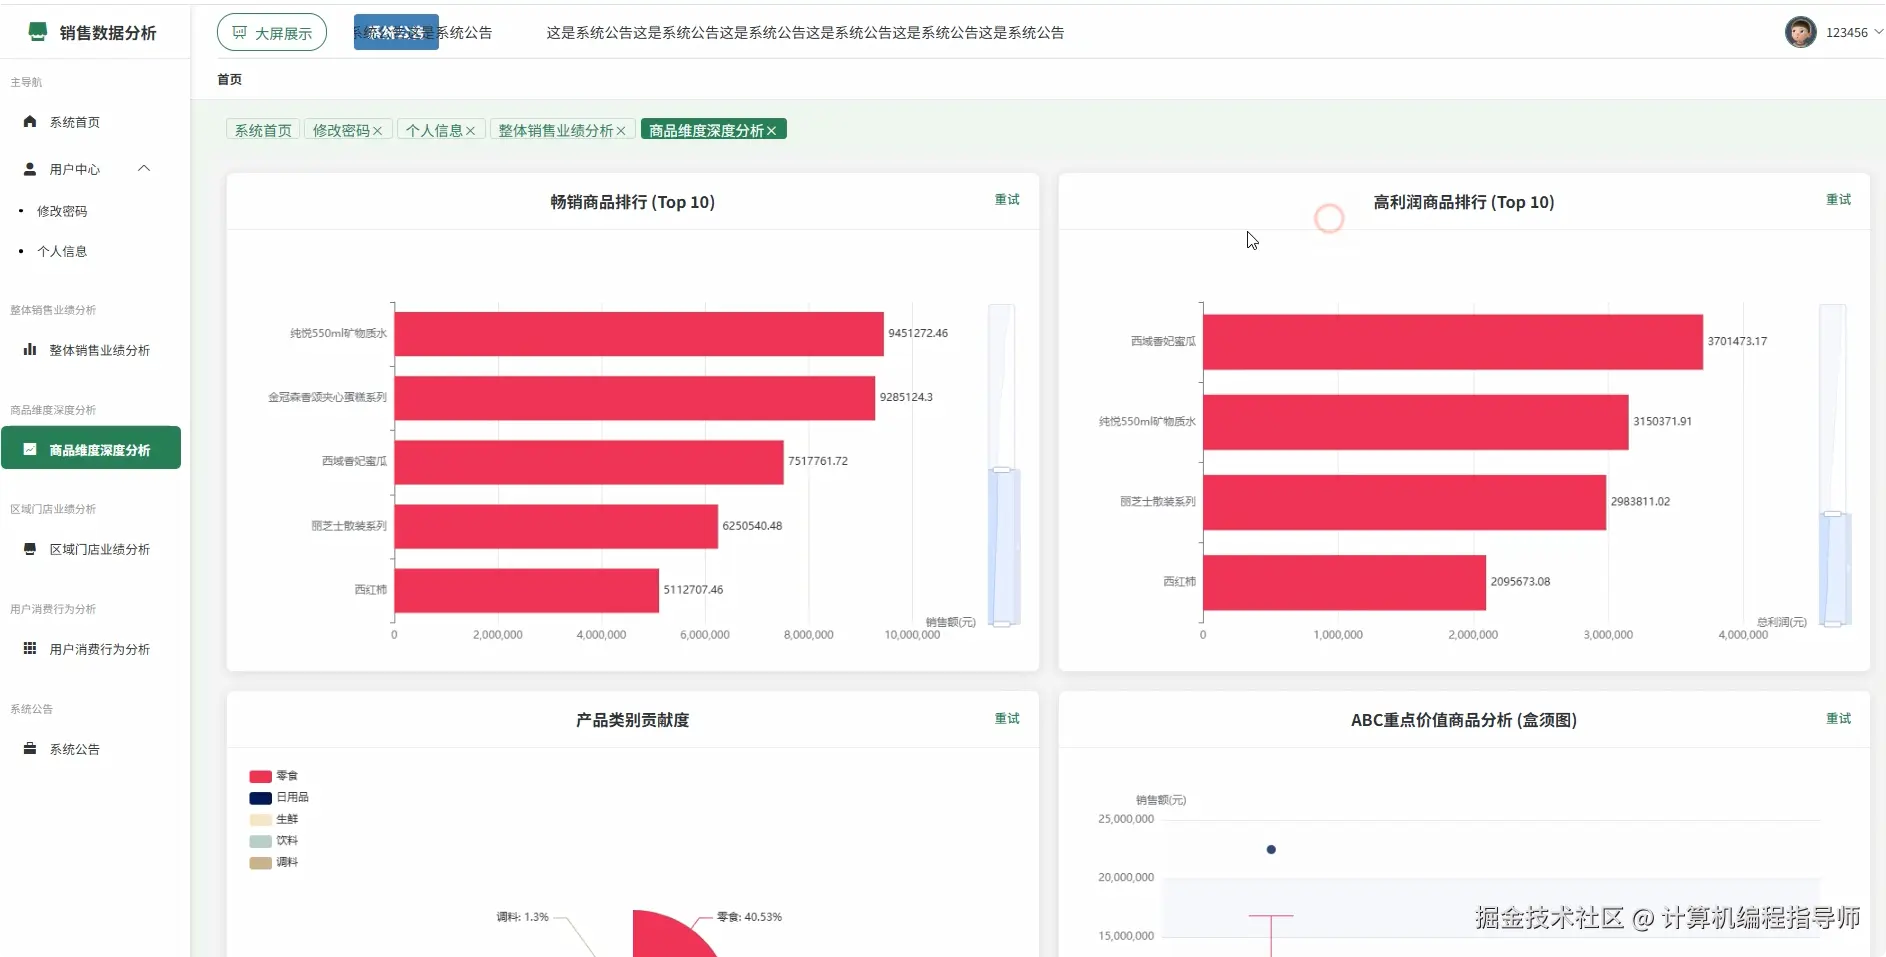Switch to the 系统首页 tab
Image resolution: width=1886 pixels, height=957 pixels.
[x=263, y=130]
